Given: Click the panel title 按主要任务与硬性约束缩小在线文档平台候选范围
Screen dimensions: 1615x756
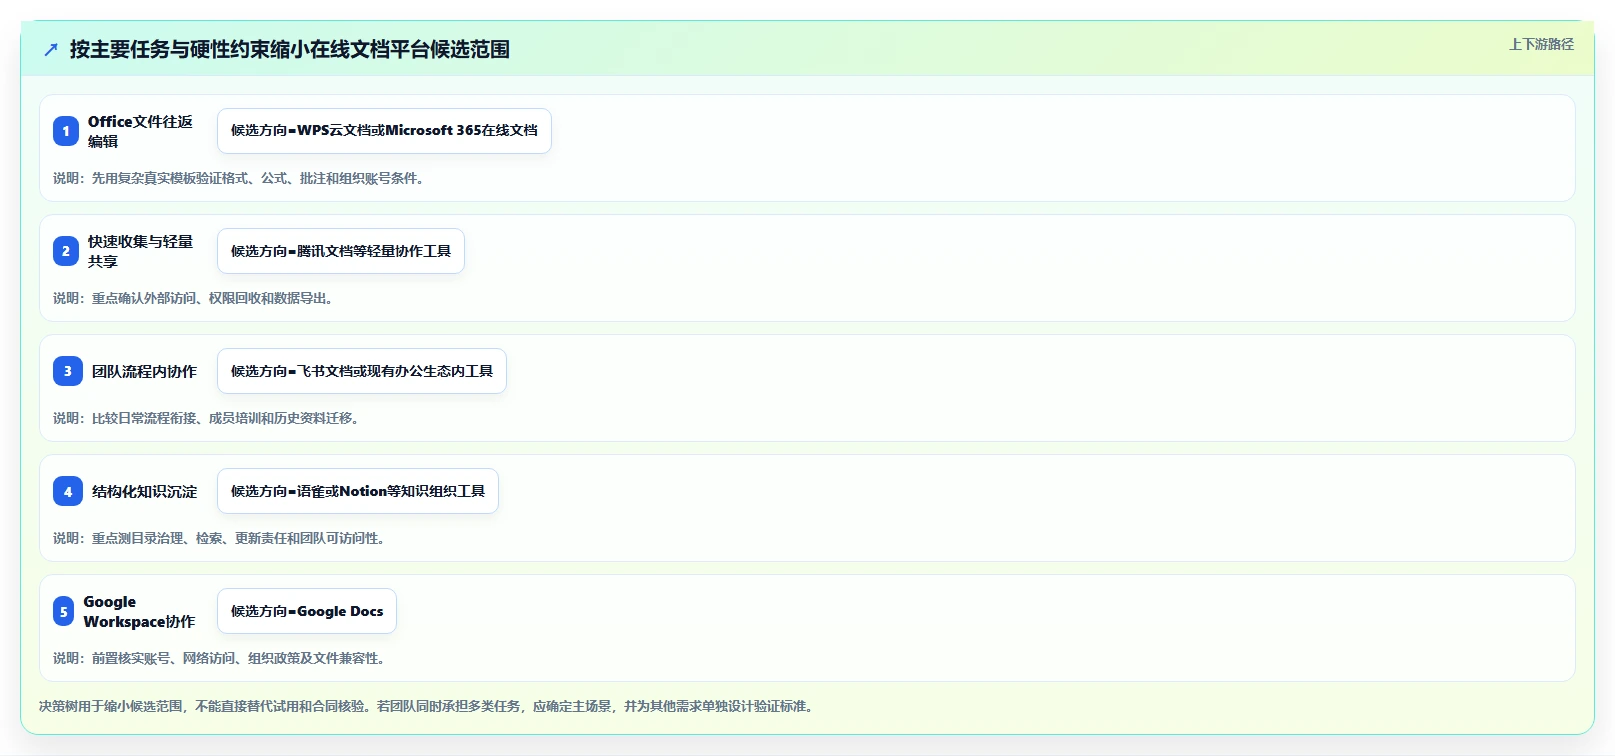Looking at the screenshot, I should [x=290, y=49].
